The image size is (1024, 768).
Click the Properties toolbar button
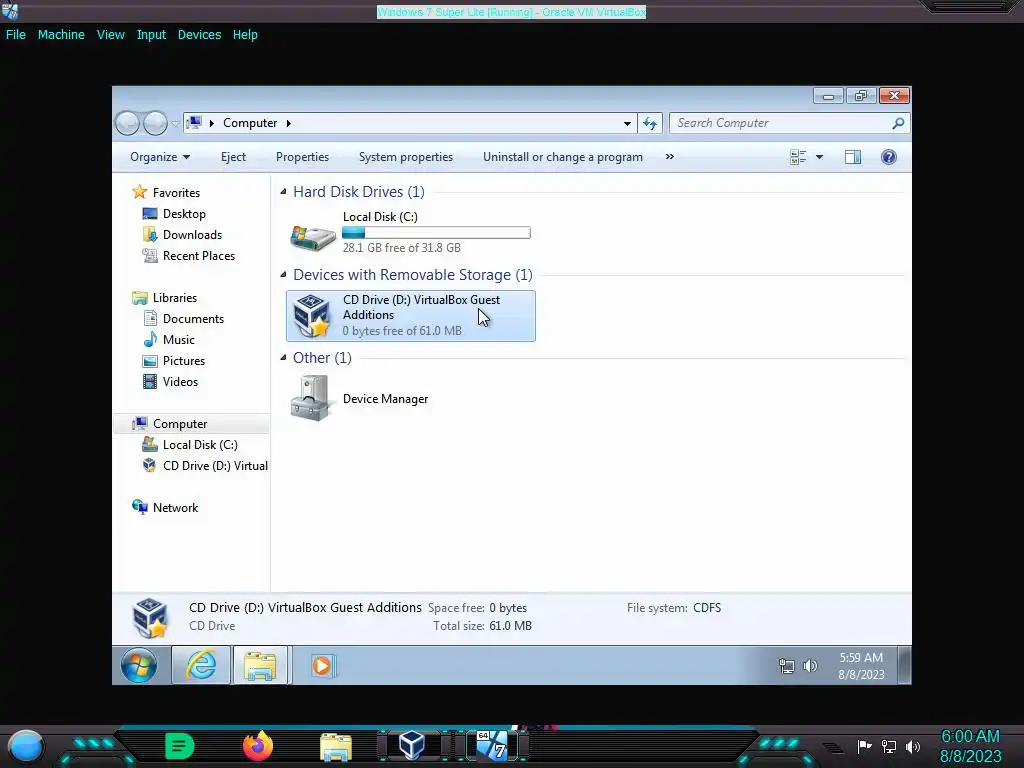click(302, 157)
